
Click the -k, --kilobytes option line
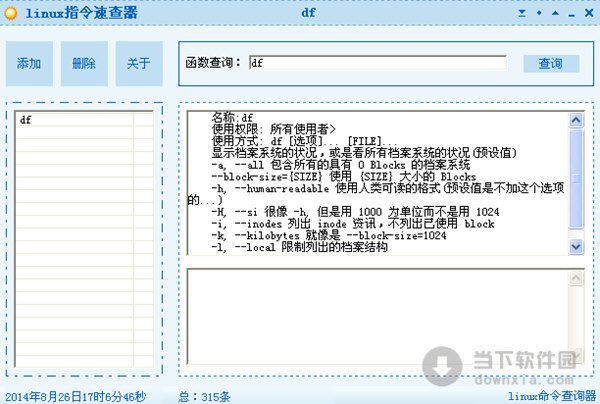tap(329, 235)
